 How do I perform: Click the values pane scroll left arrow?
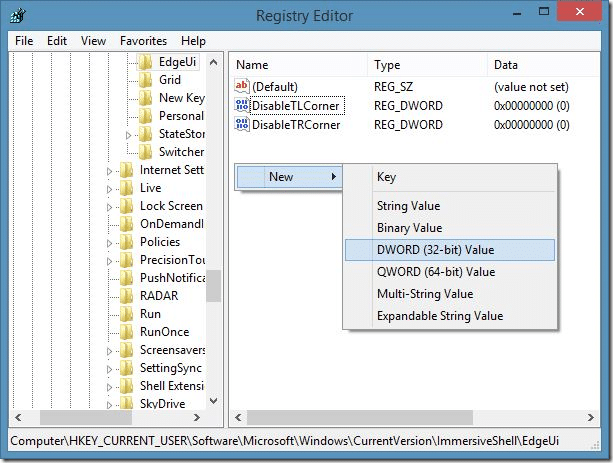[238, 418]
